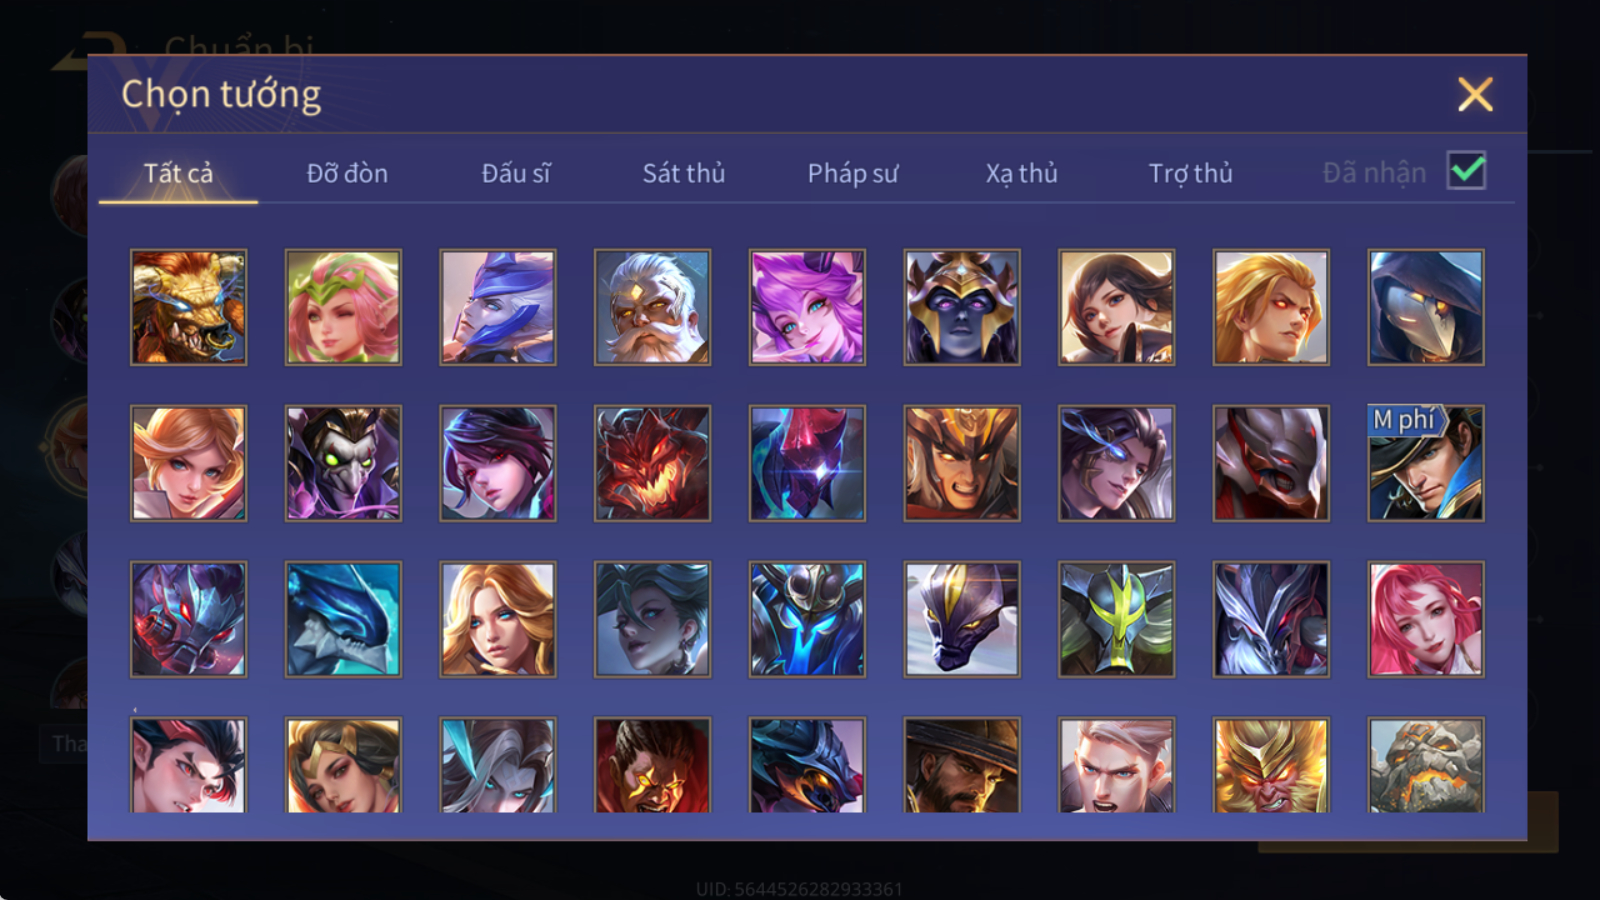Choose the white-bearded old man hero
The height and width of the screenshot is (900, 1600).
[x=652, y=307]
